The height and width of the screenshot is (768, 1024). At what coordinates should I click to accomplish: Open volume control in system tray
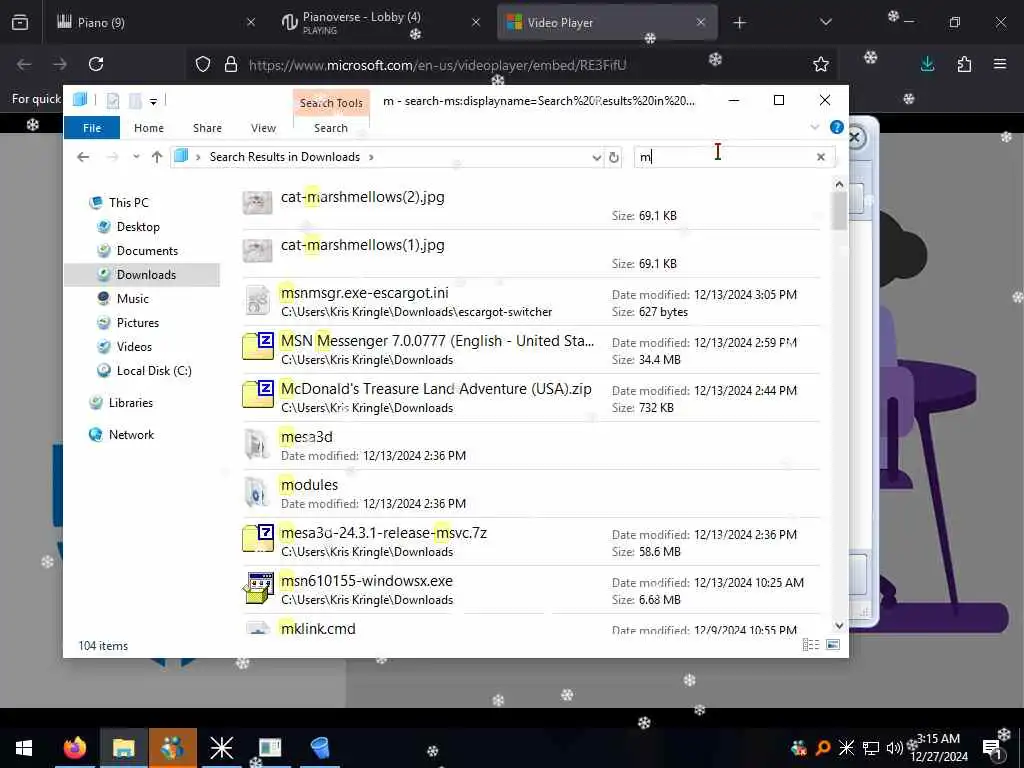[x=894, y=748]
